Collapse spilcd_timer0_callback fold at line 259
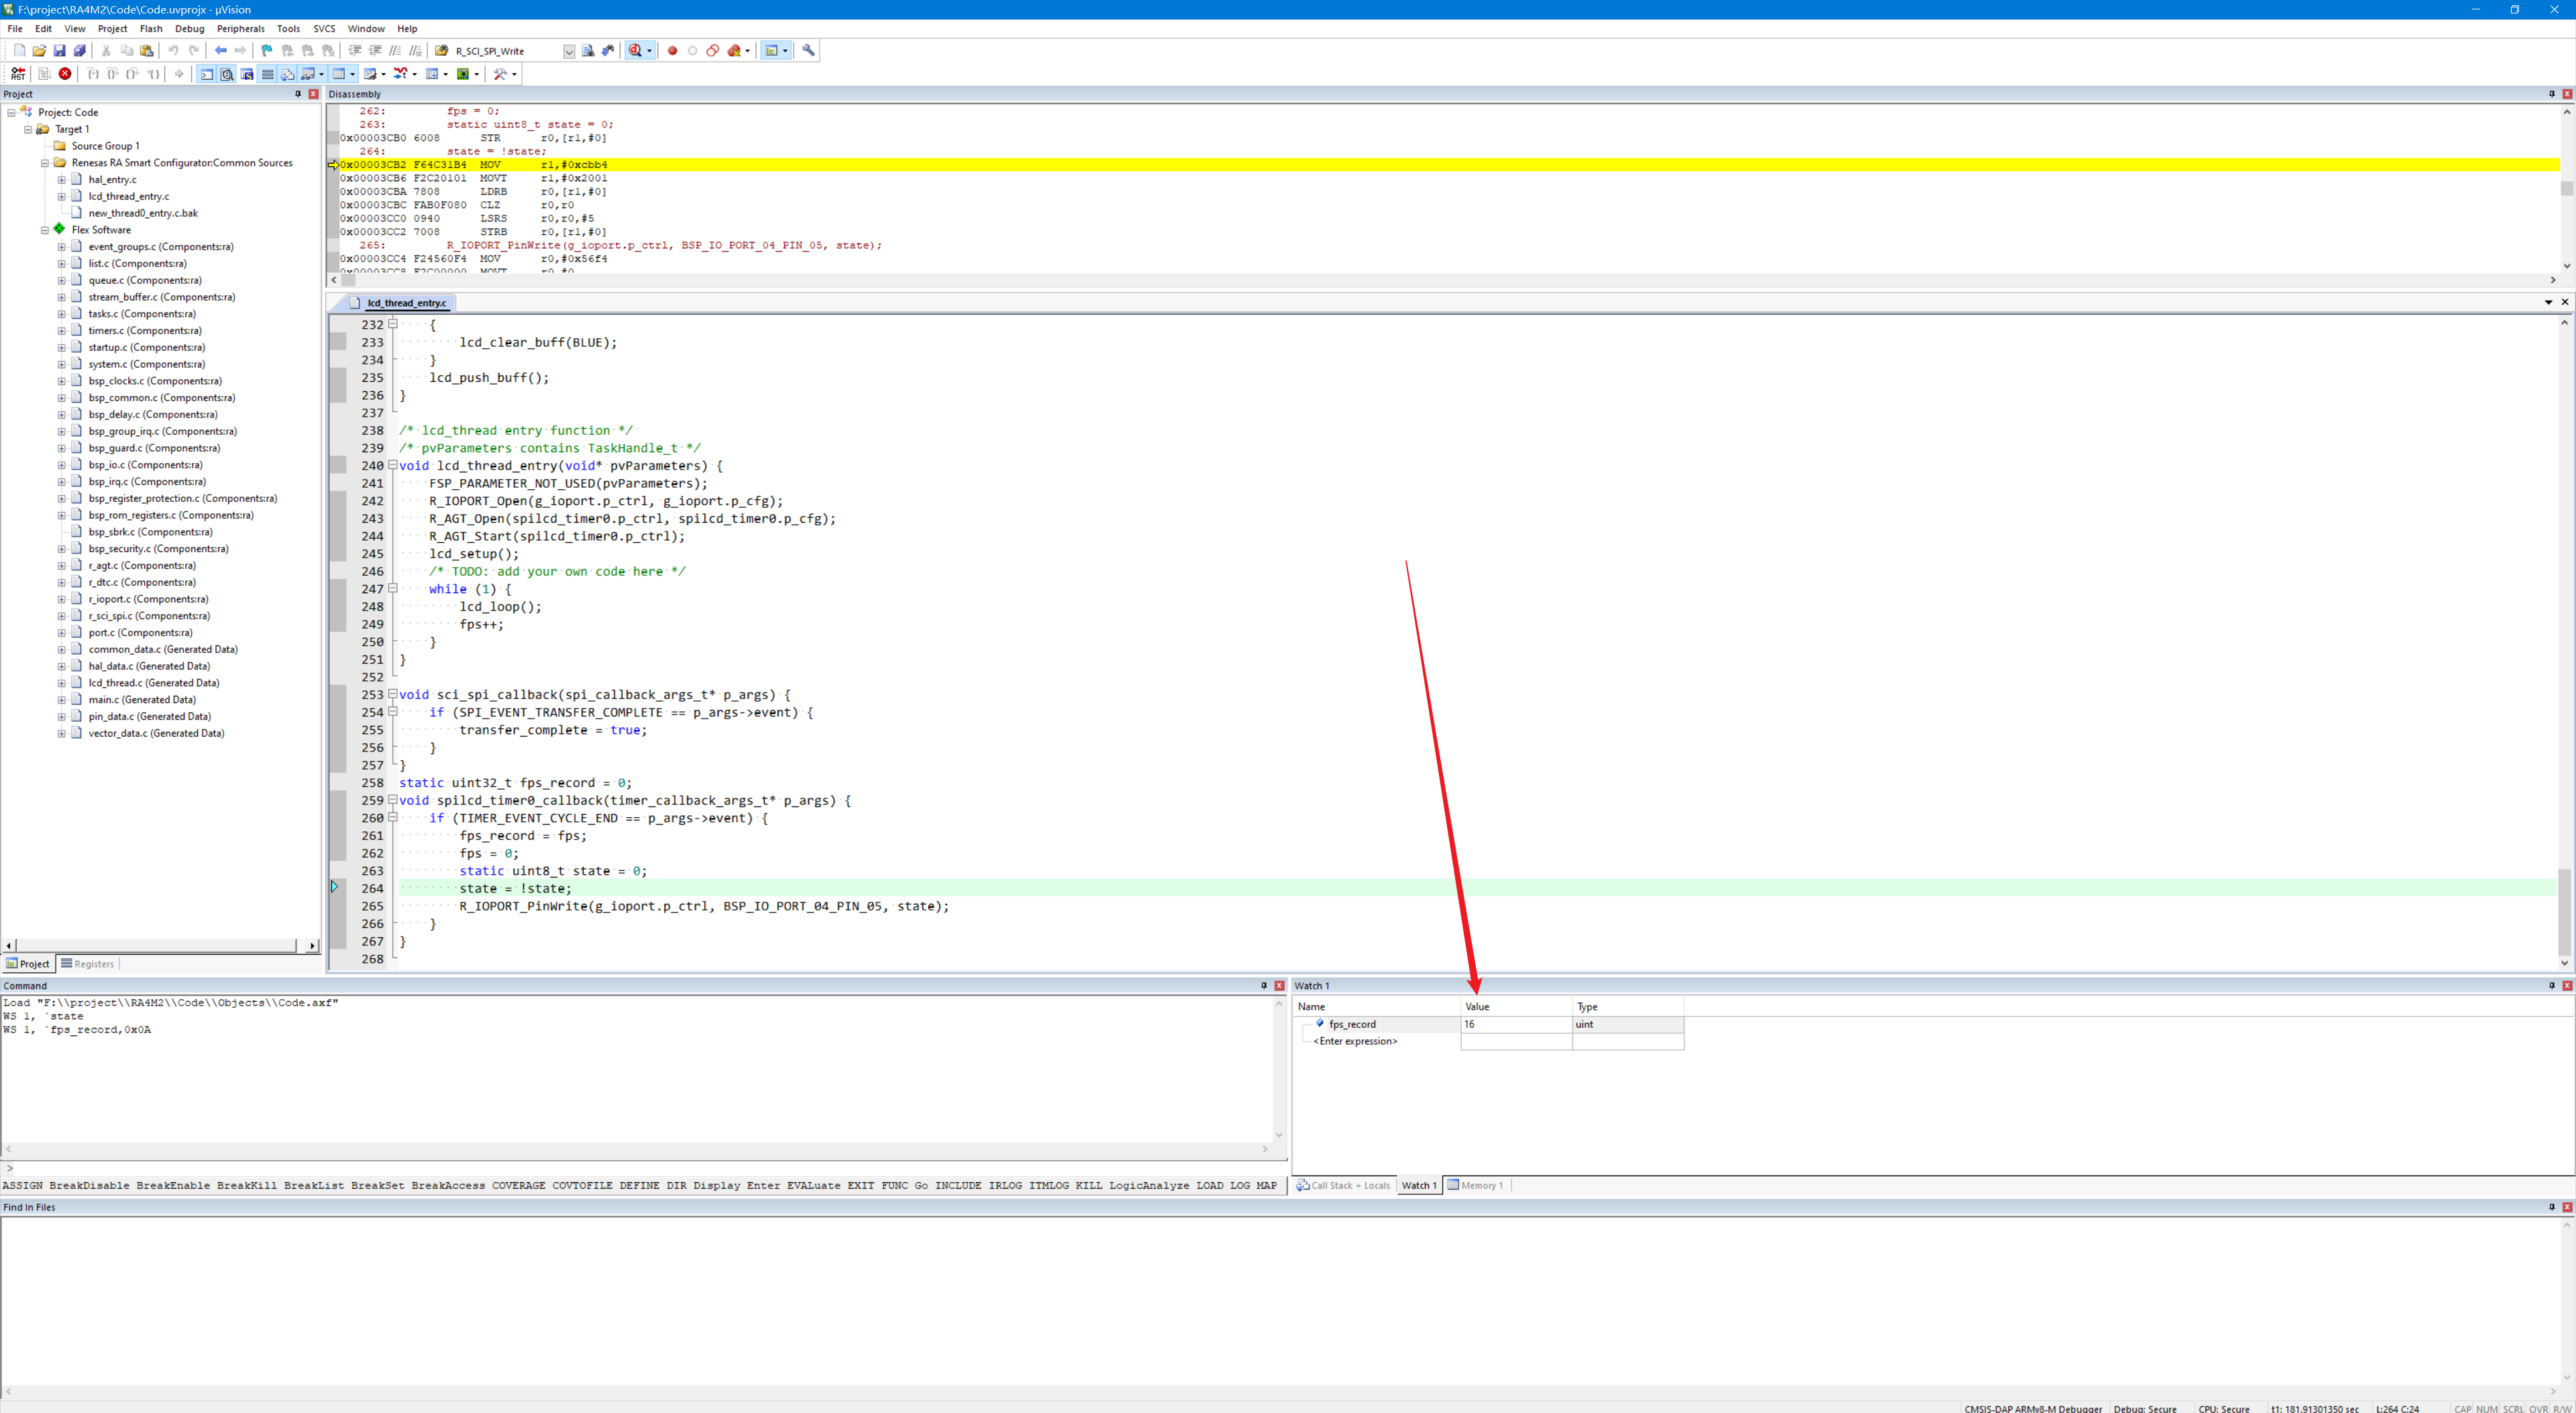The width and height of the screenshot is (2576, 1413). point(393,800)
